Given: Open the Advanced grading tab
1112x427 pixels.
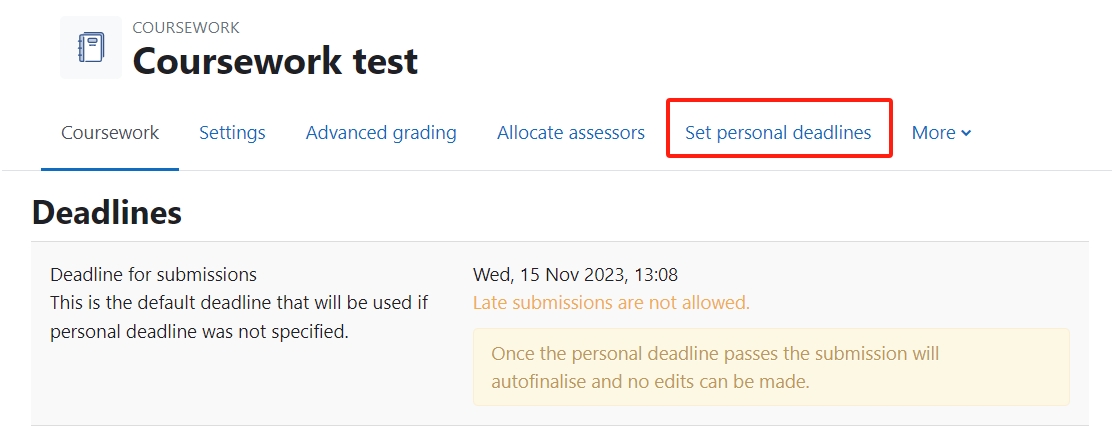Looking at the screenshot, I should tap(381, 133).
